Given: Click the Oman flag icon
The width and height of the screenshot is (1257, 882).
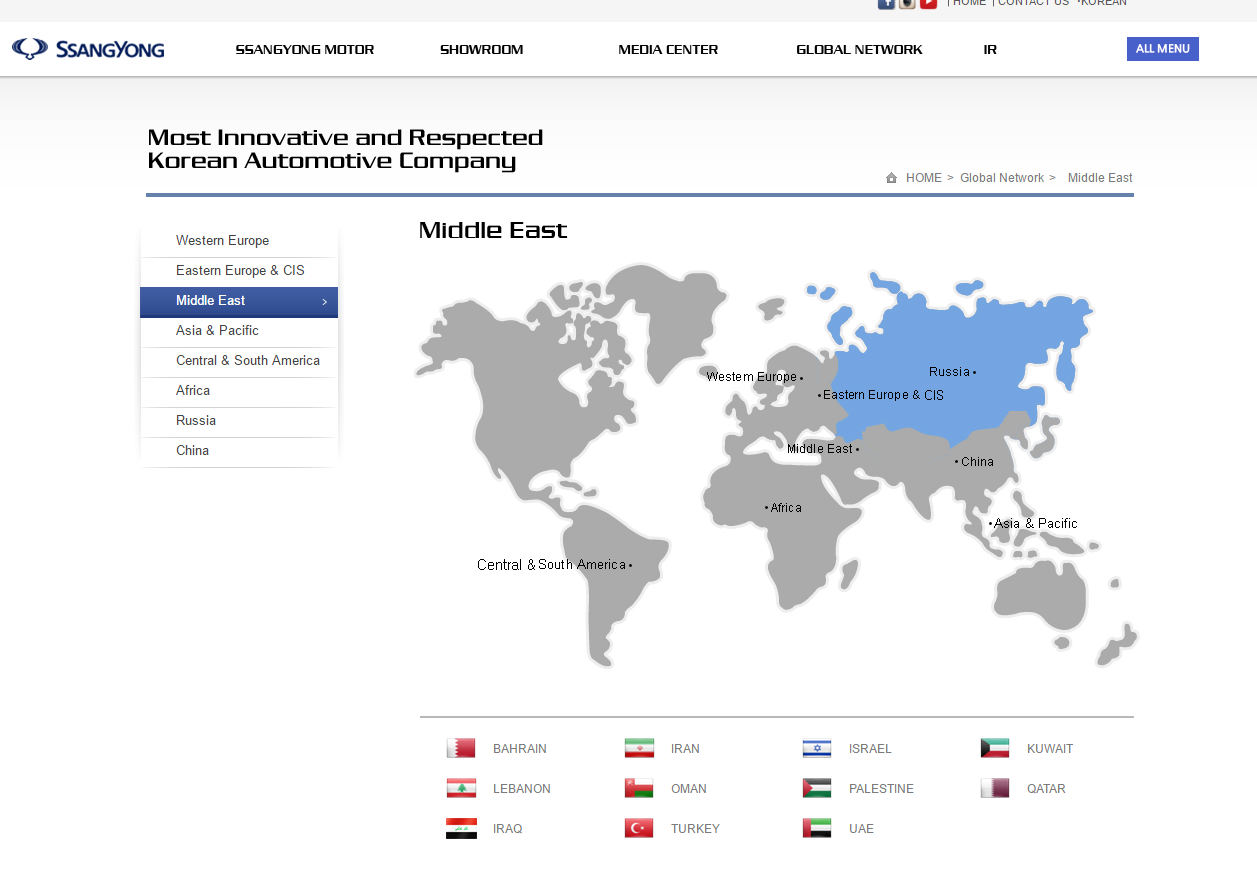Looking at the screenshot, I should click(639, 788).
